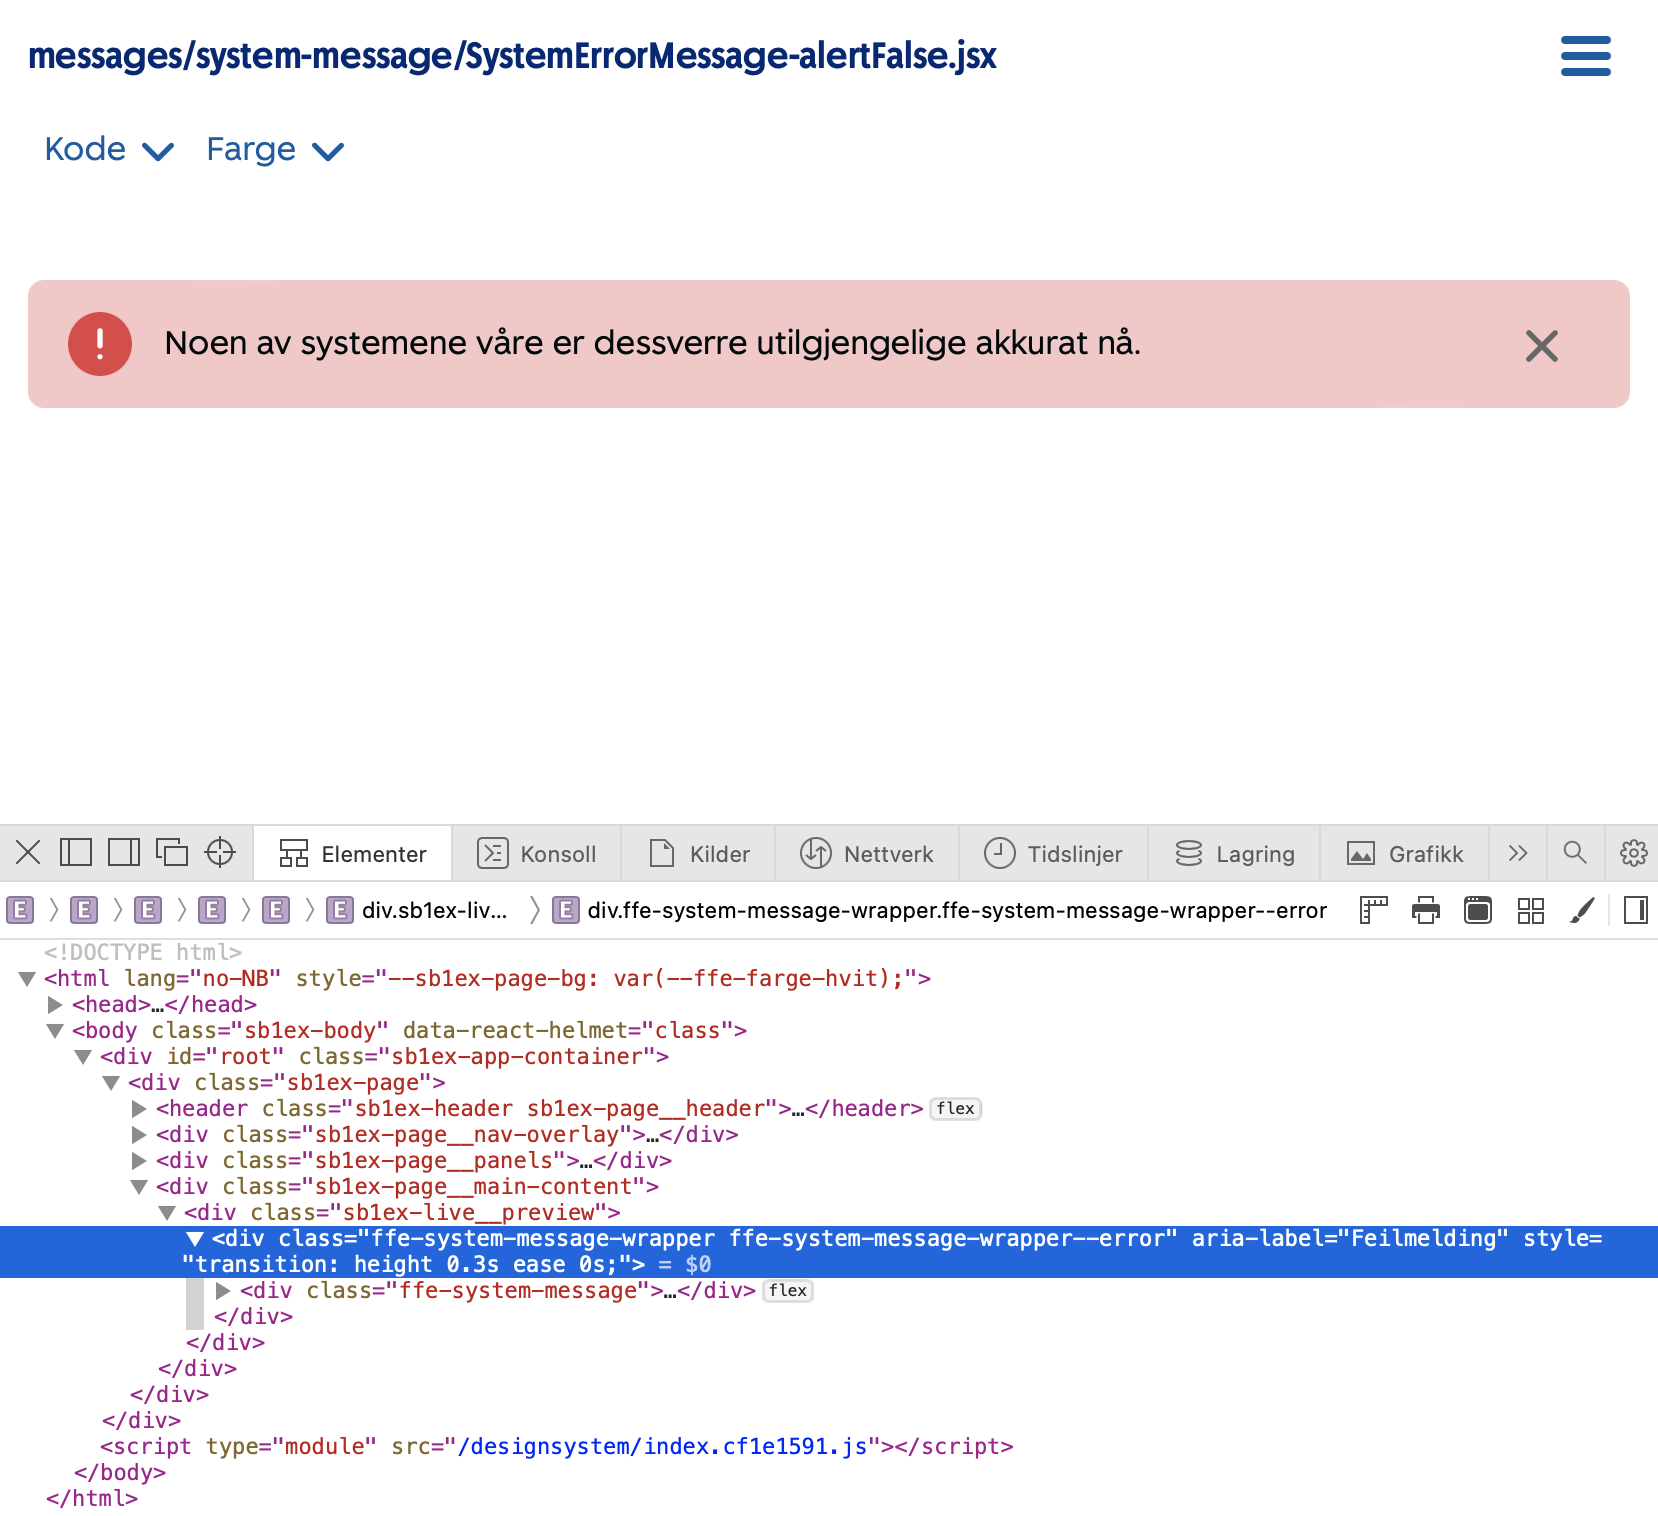Select the script type module line
This screenshot has width=1658, height=1516.
[557, 1446]
